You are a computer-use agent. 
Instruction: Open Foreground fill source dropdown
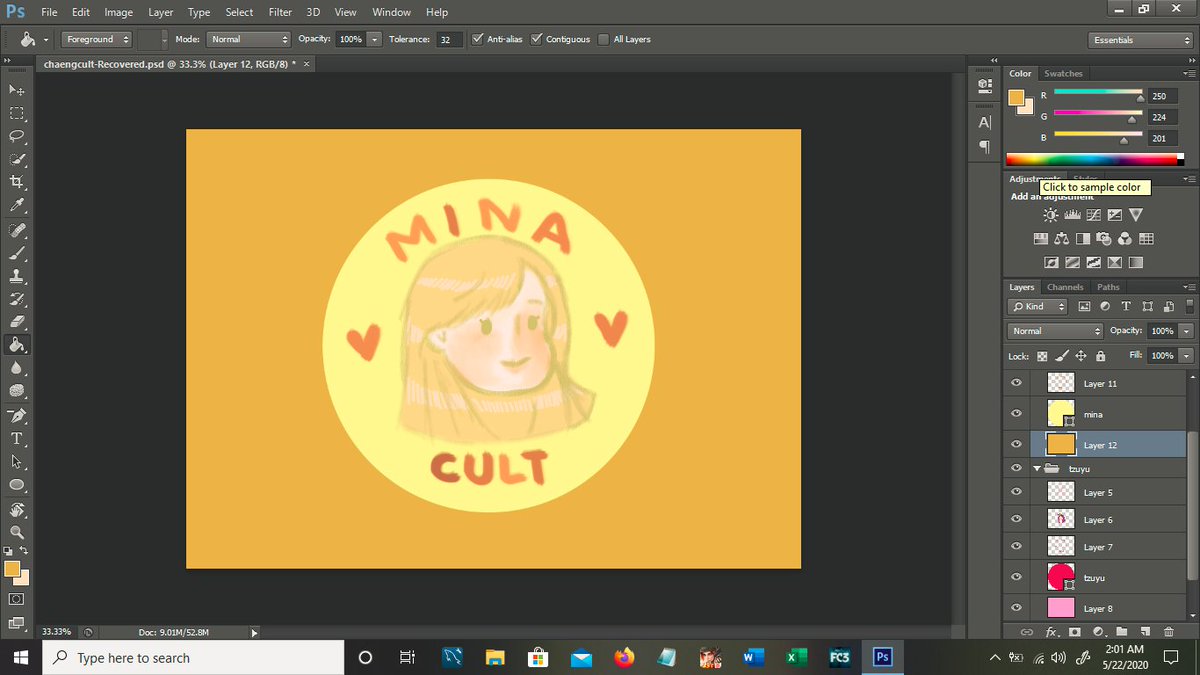coord(96,39)
